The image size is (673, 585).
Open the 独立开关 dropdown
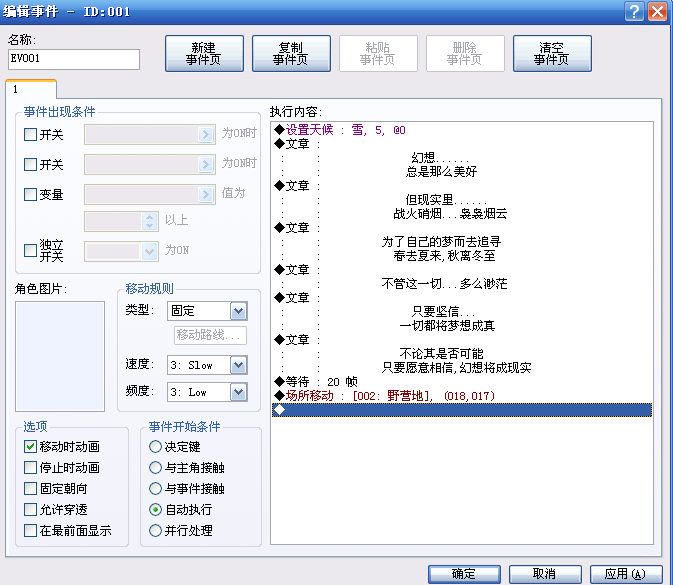(149, 251)
